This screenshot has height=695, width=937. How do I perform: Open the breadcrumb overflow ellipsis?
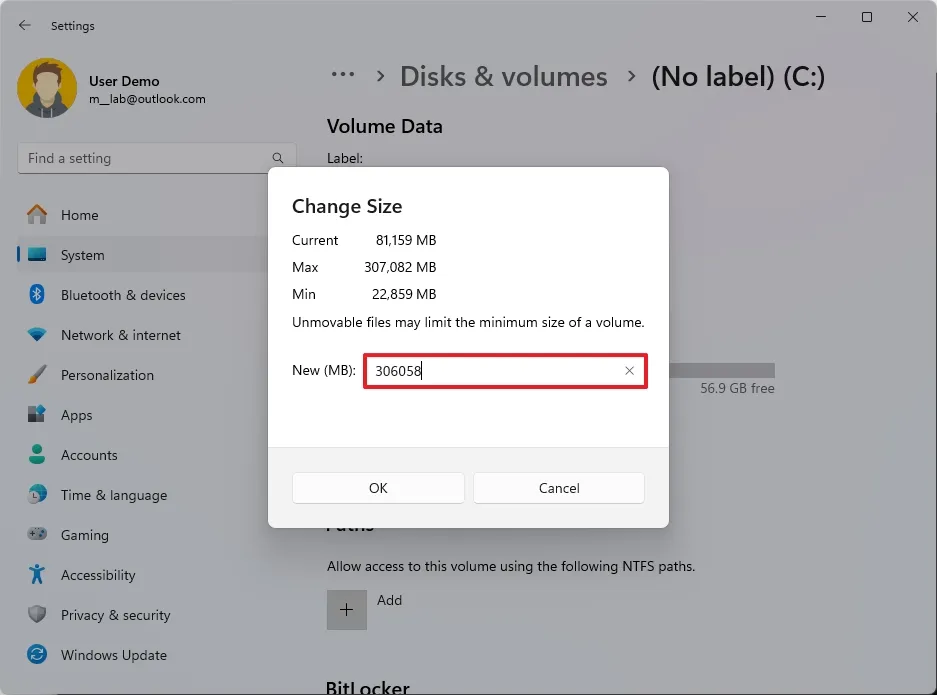(x=343, y=75)
